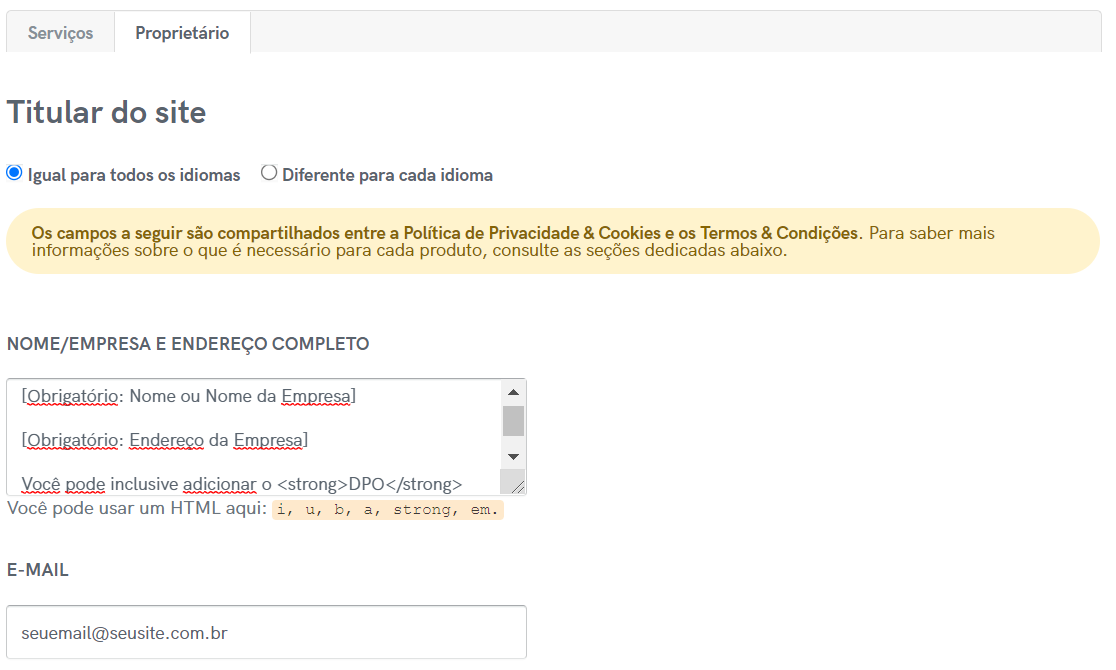1116x670 pixels.
Task: Focus the e-mail input field
Action: (266, 632)
